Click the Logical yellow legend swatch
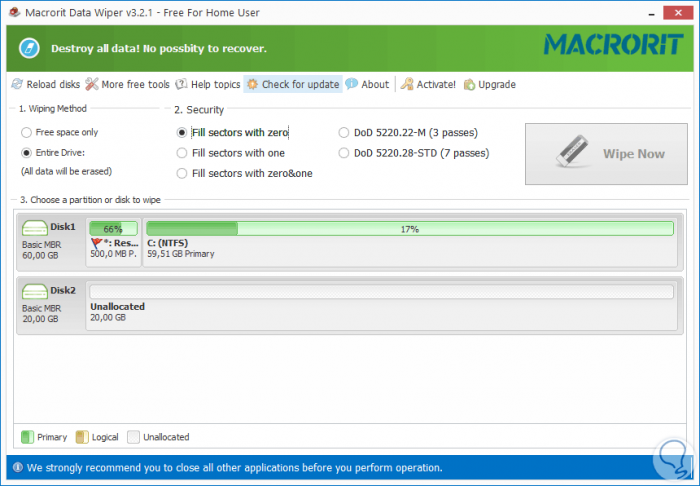Screen dimensions: 700x486 (x=82, y=437)
